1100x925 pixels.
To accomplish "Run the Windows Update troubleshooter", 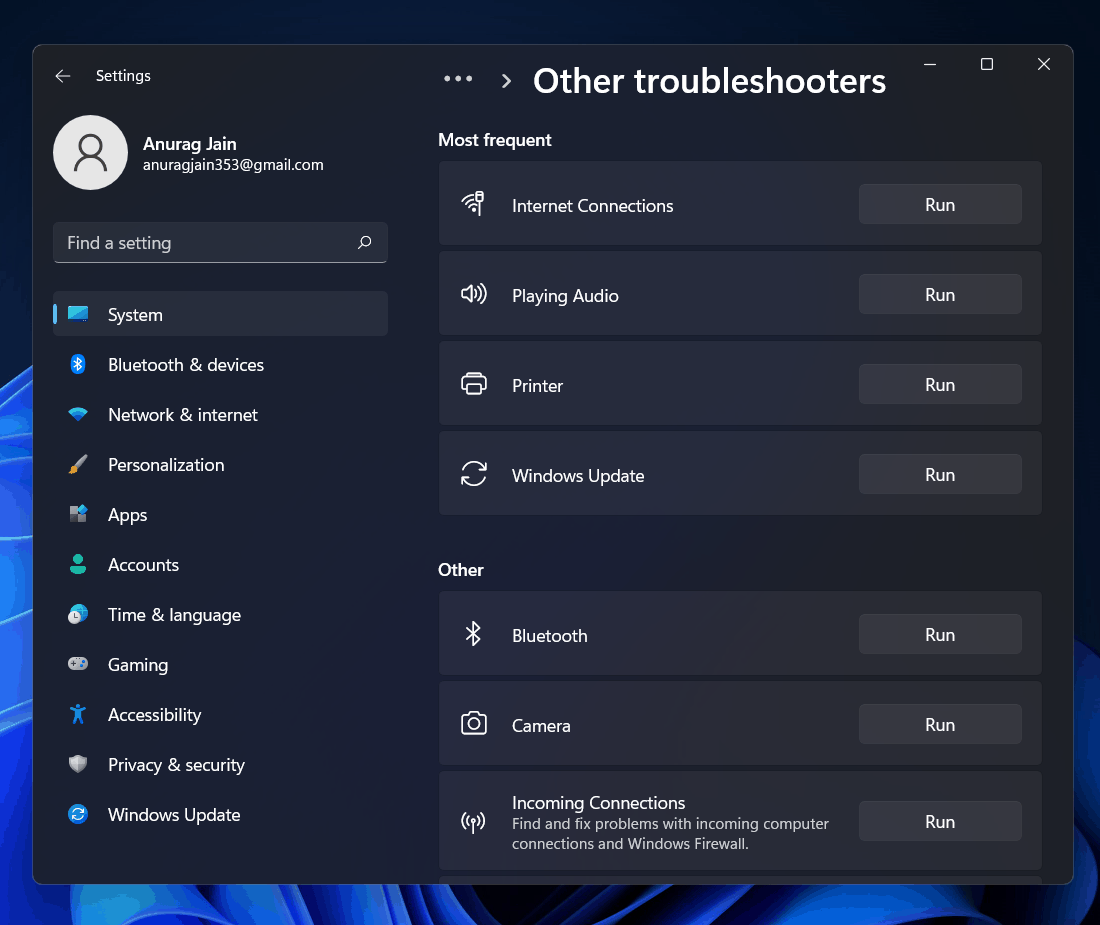I will click(x=940, y=474).
